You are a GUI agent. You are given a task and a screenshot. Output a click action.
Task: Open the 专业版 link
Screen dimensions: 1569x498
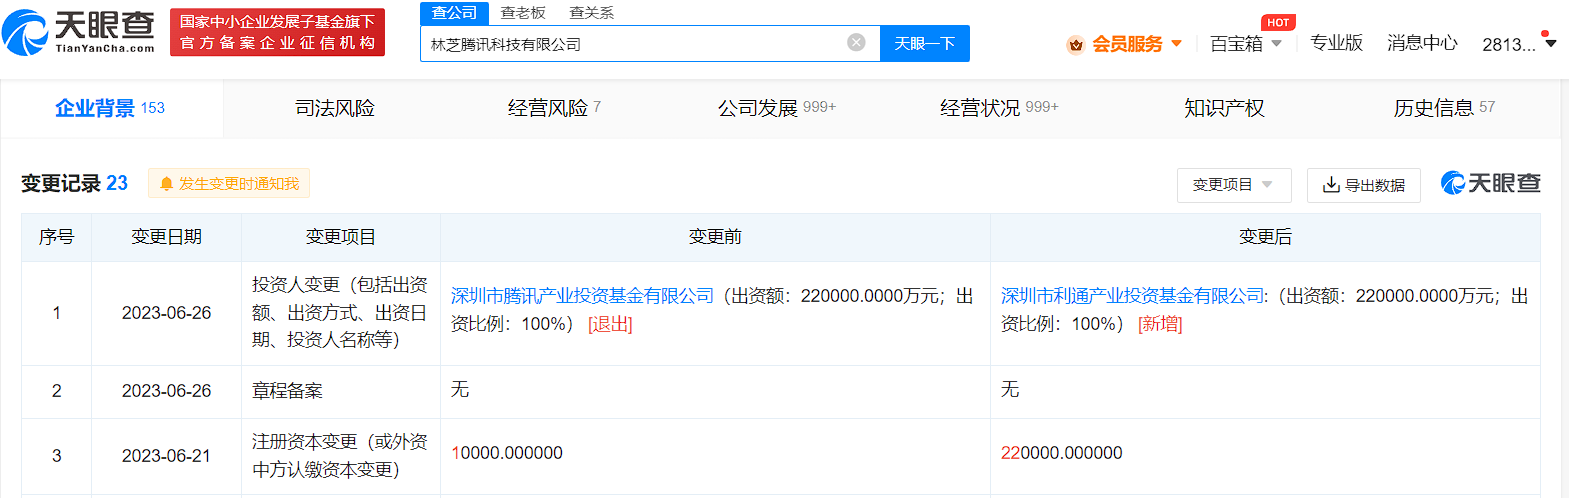(x=1337, y=43)
